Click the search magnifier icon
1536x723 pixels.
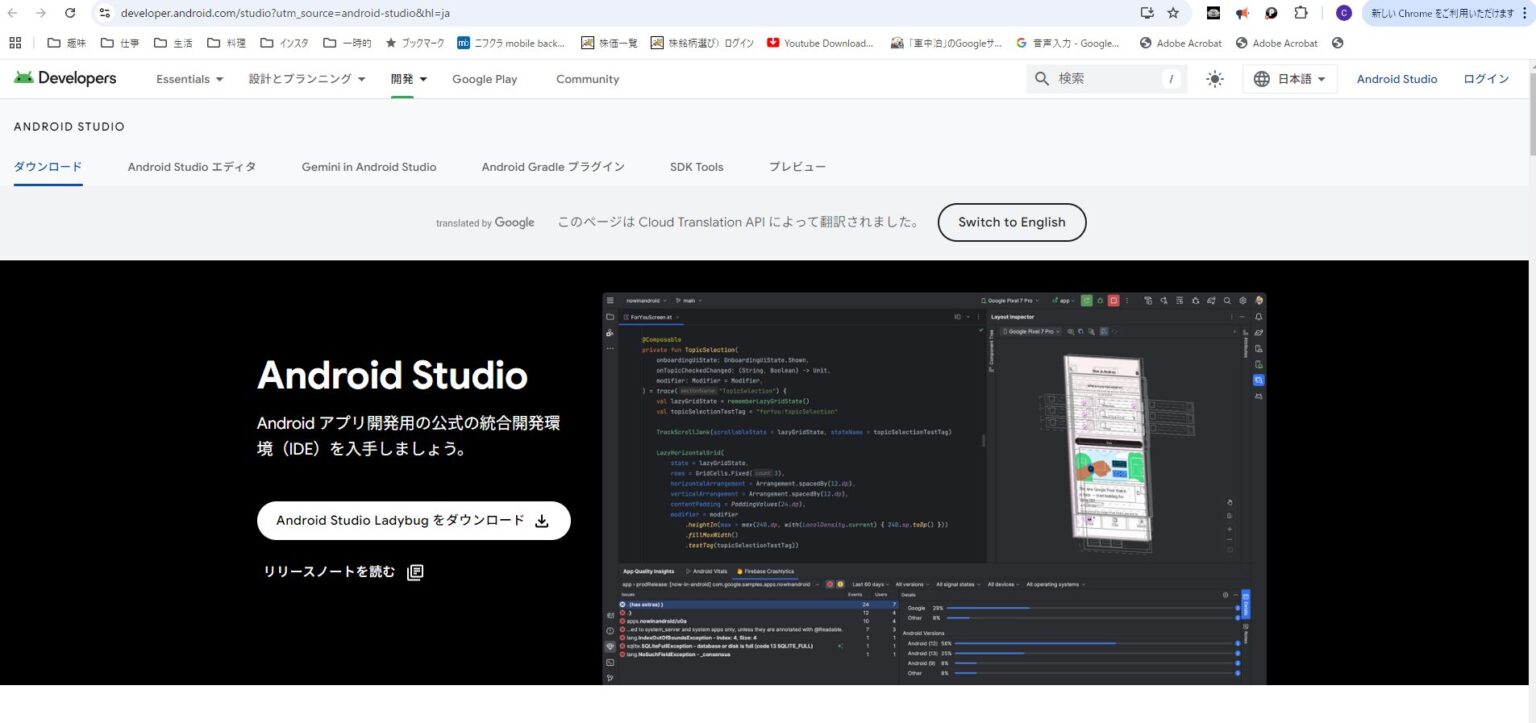pos(1041,78)
